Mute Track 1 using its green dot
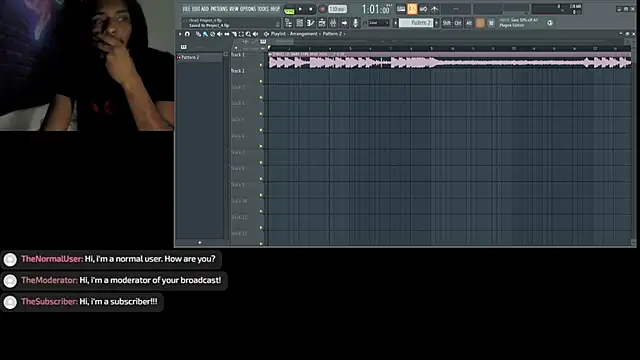Image resolution: width=640 pixels, height=360 pixels. [x=261, y=64]
